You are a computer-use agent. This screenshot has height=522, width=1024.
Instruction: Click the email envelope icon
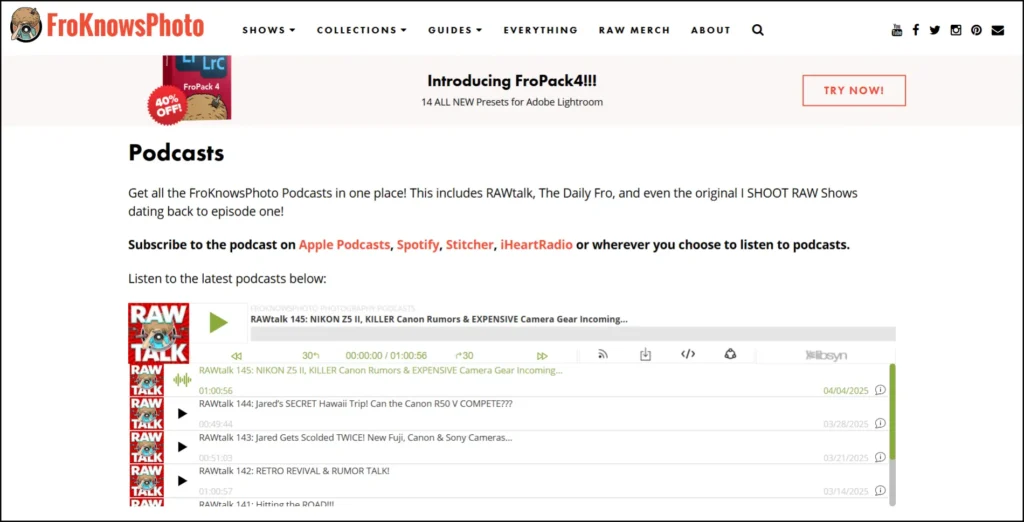point(997,30)
